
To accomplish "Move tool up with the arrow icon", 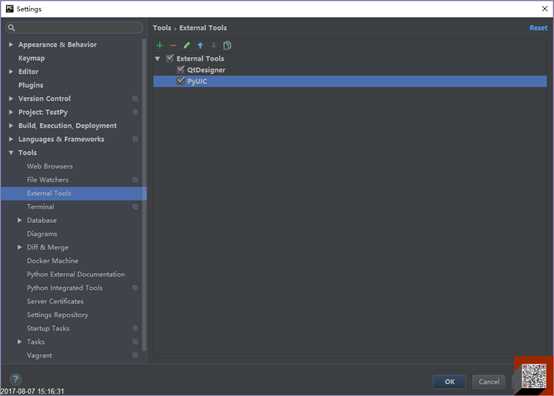I will point(200,45).
